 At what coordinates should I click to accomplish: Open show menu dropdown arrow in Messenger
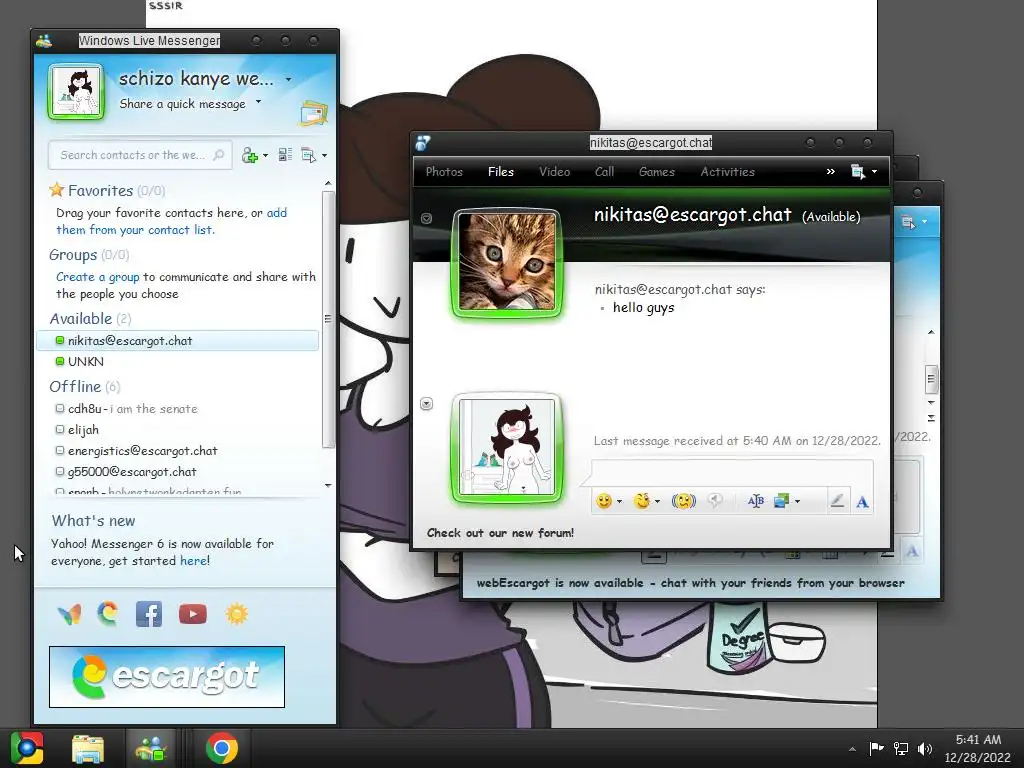tap(325, 155)
